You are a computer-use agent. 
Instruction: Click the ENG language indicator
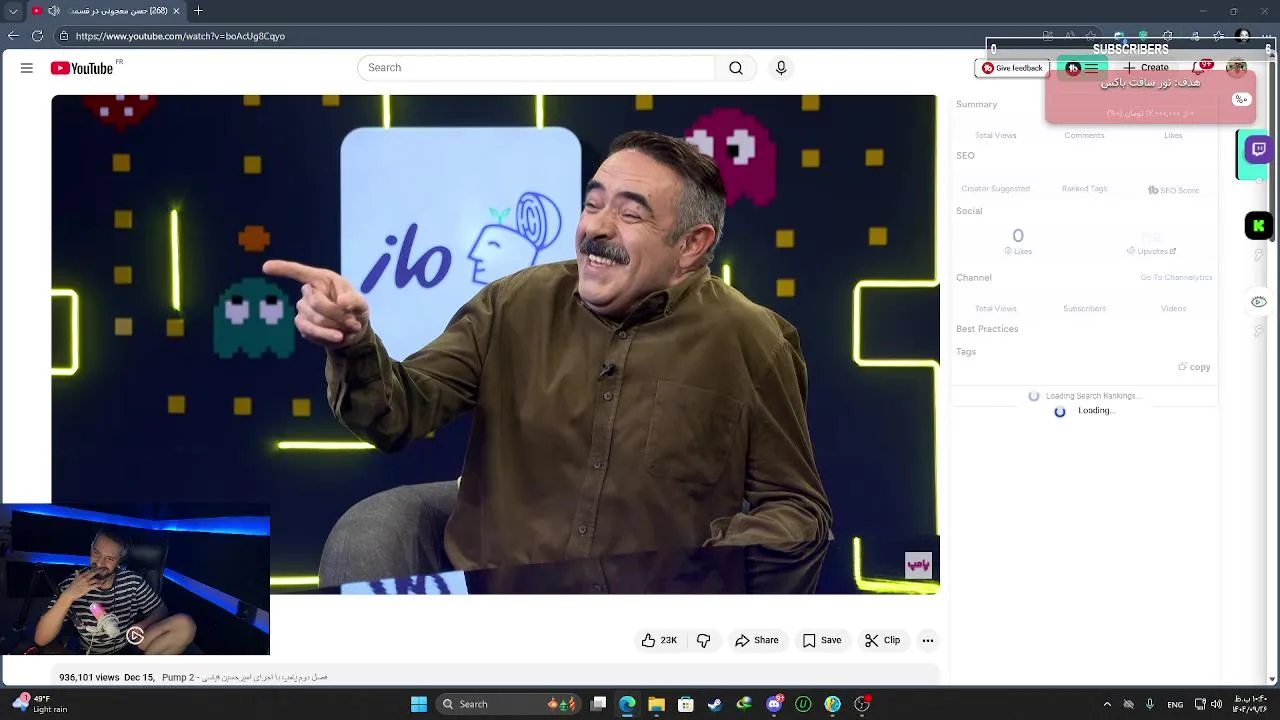(x=1175, y=704)
